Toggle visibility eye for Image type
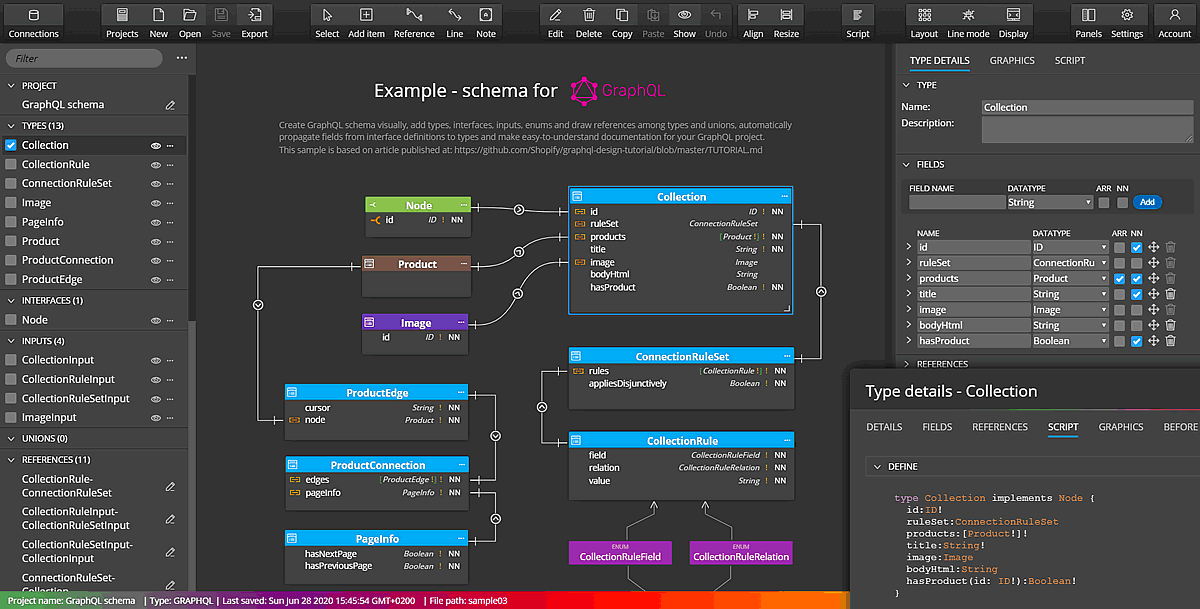The image size is (1200, 609). [x=156, y=203]
